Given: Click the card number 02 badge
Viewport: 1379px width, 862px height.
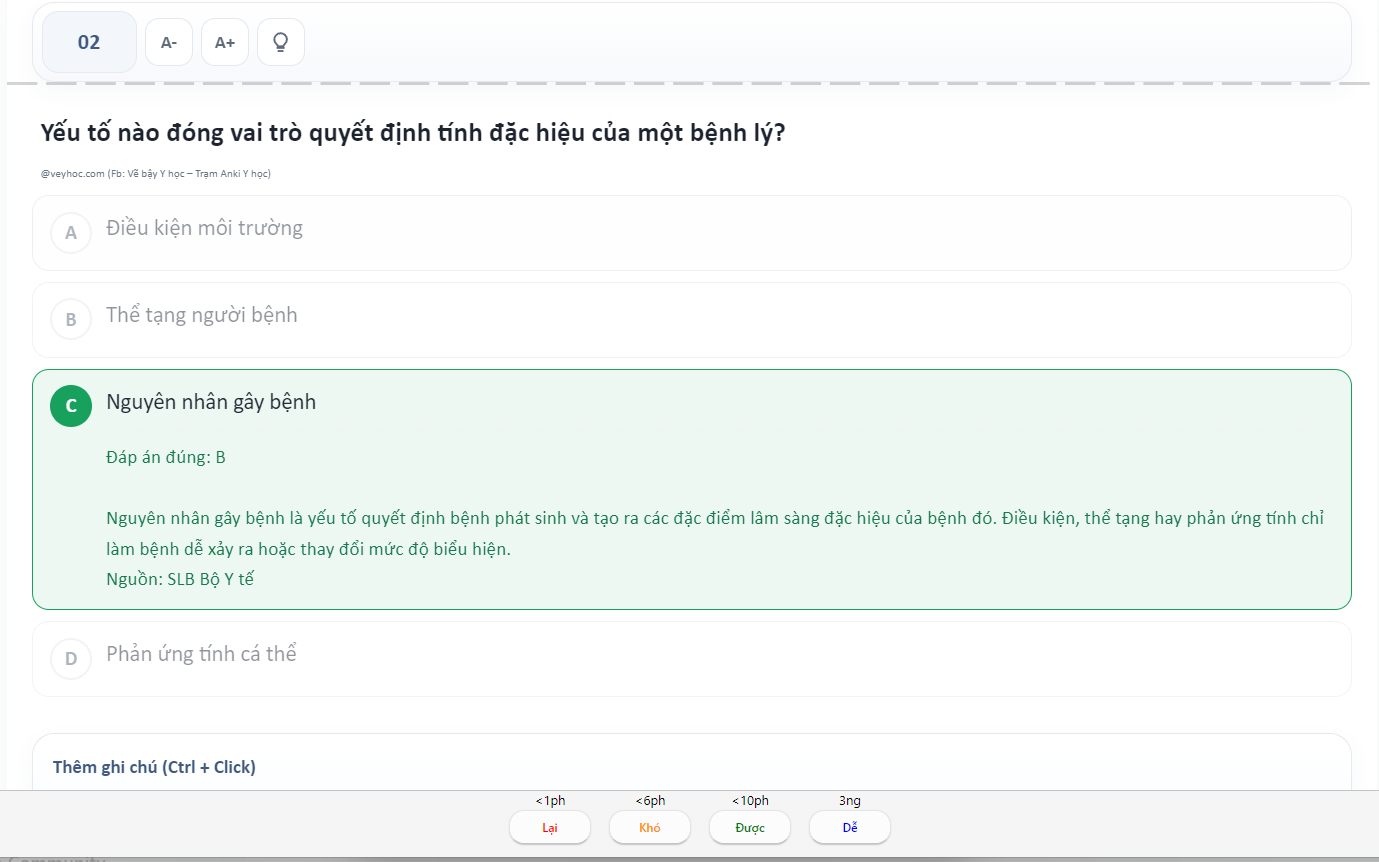Looking at the screenshot, I should (x=89, y=42).
